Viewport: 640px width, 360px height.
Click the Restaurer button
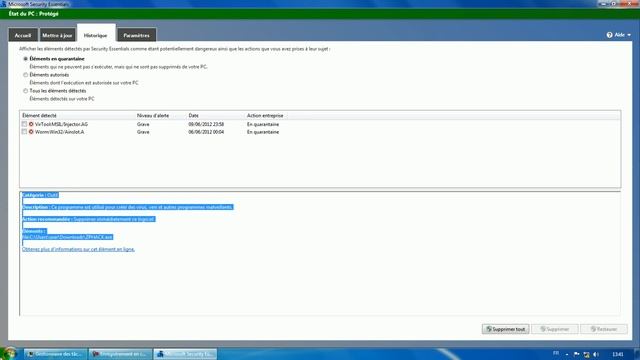[x=604, y=329]
